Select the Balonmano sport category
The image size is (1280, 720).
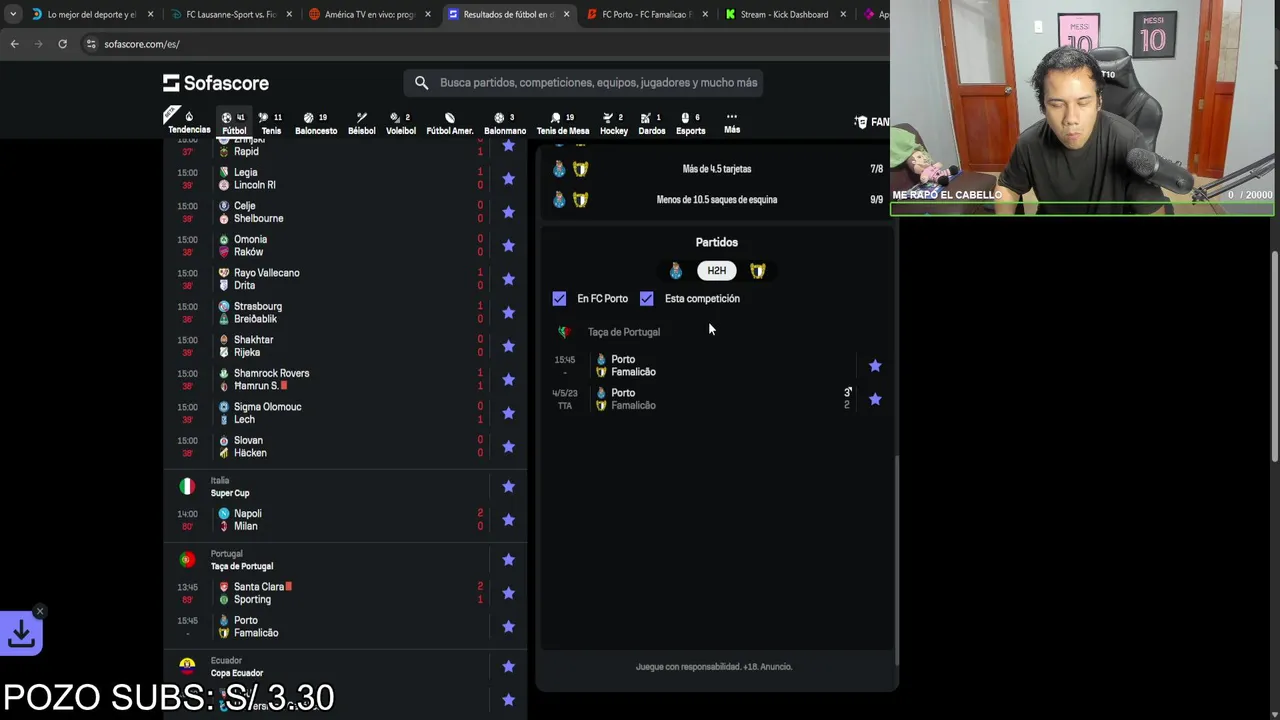click(505, 122)
